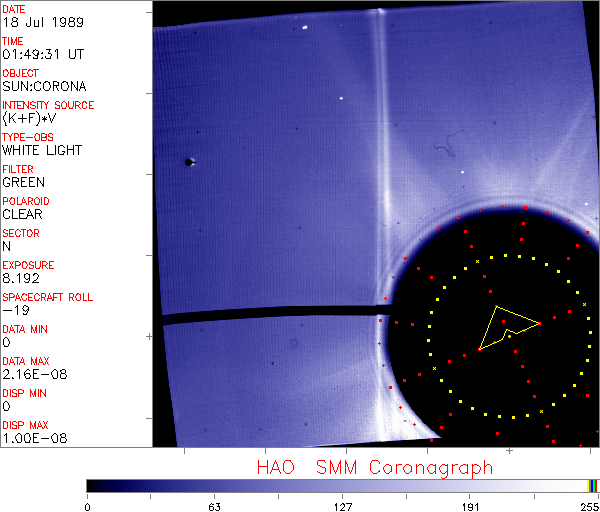Select the 0 value under DISP MIN

7,406
